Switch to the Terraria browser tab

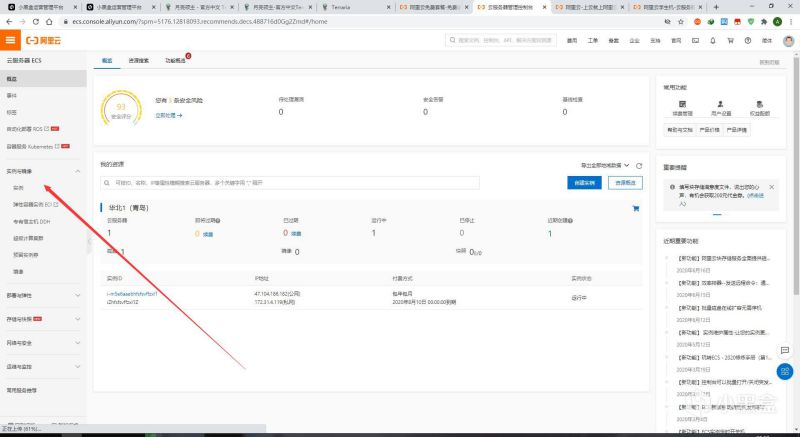357,7
